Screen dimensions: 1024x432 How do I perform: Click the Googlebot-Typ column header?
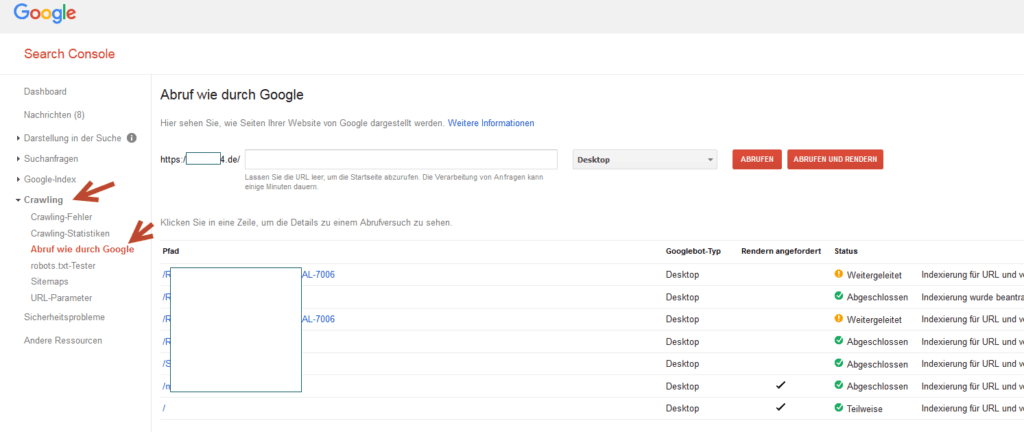point(693,251)
